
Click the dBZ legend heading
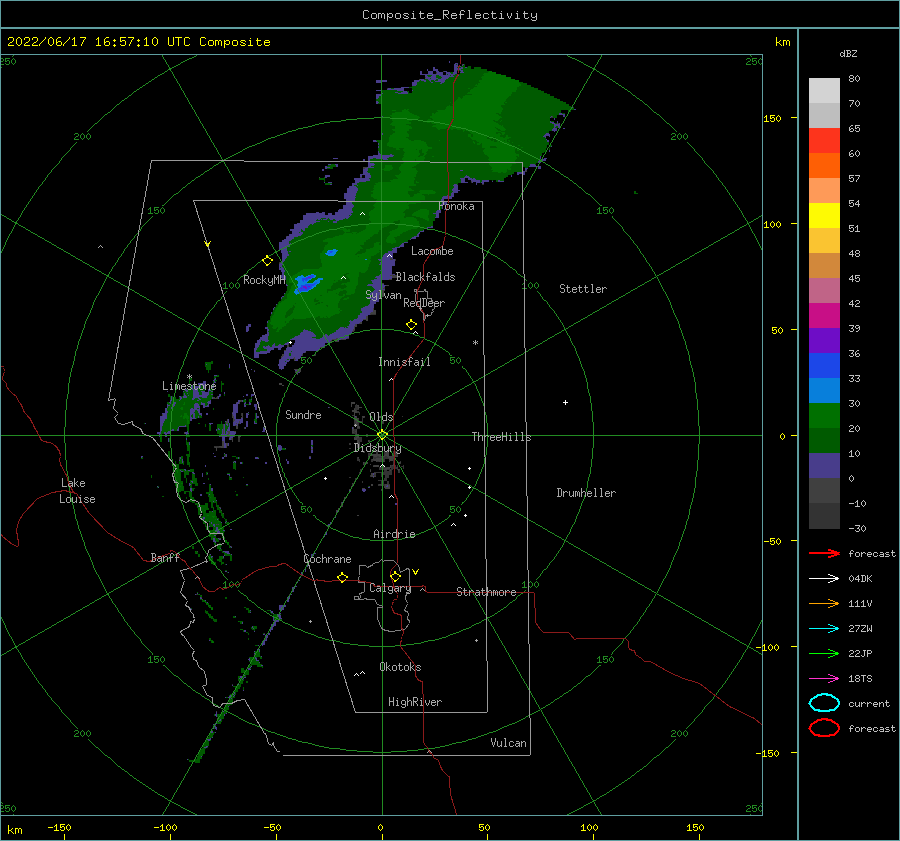tap(848, 53)
